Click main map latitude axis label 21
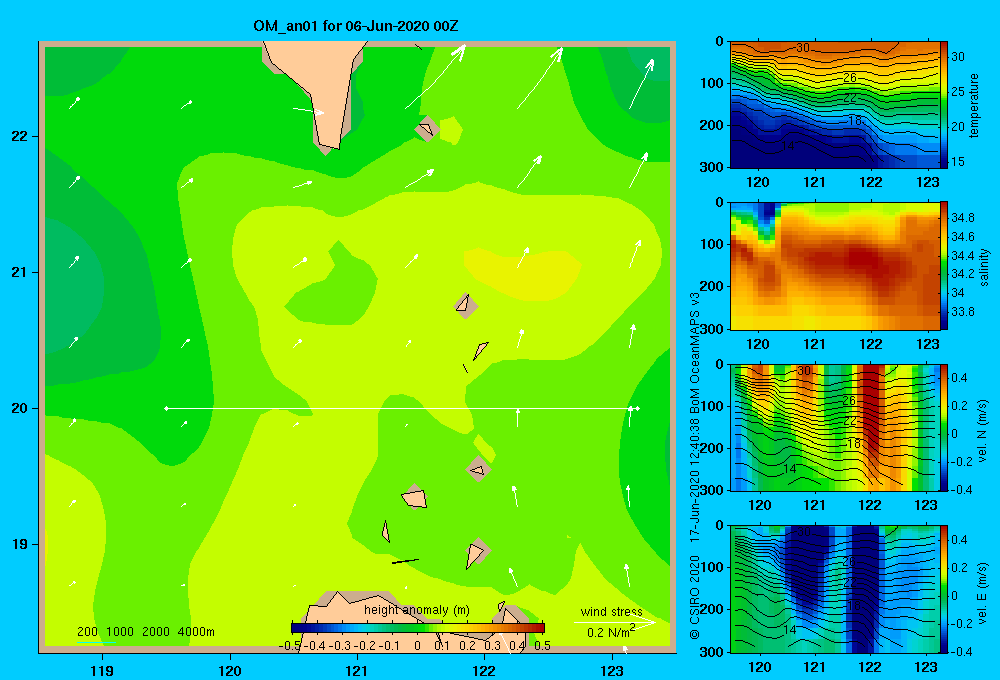Screen dimensions: 1000x680 pos(19,272)
